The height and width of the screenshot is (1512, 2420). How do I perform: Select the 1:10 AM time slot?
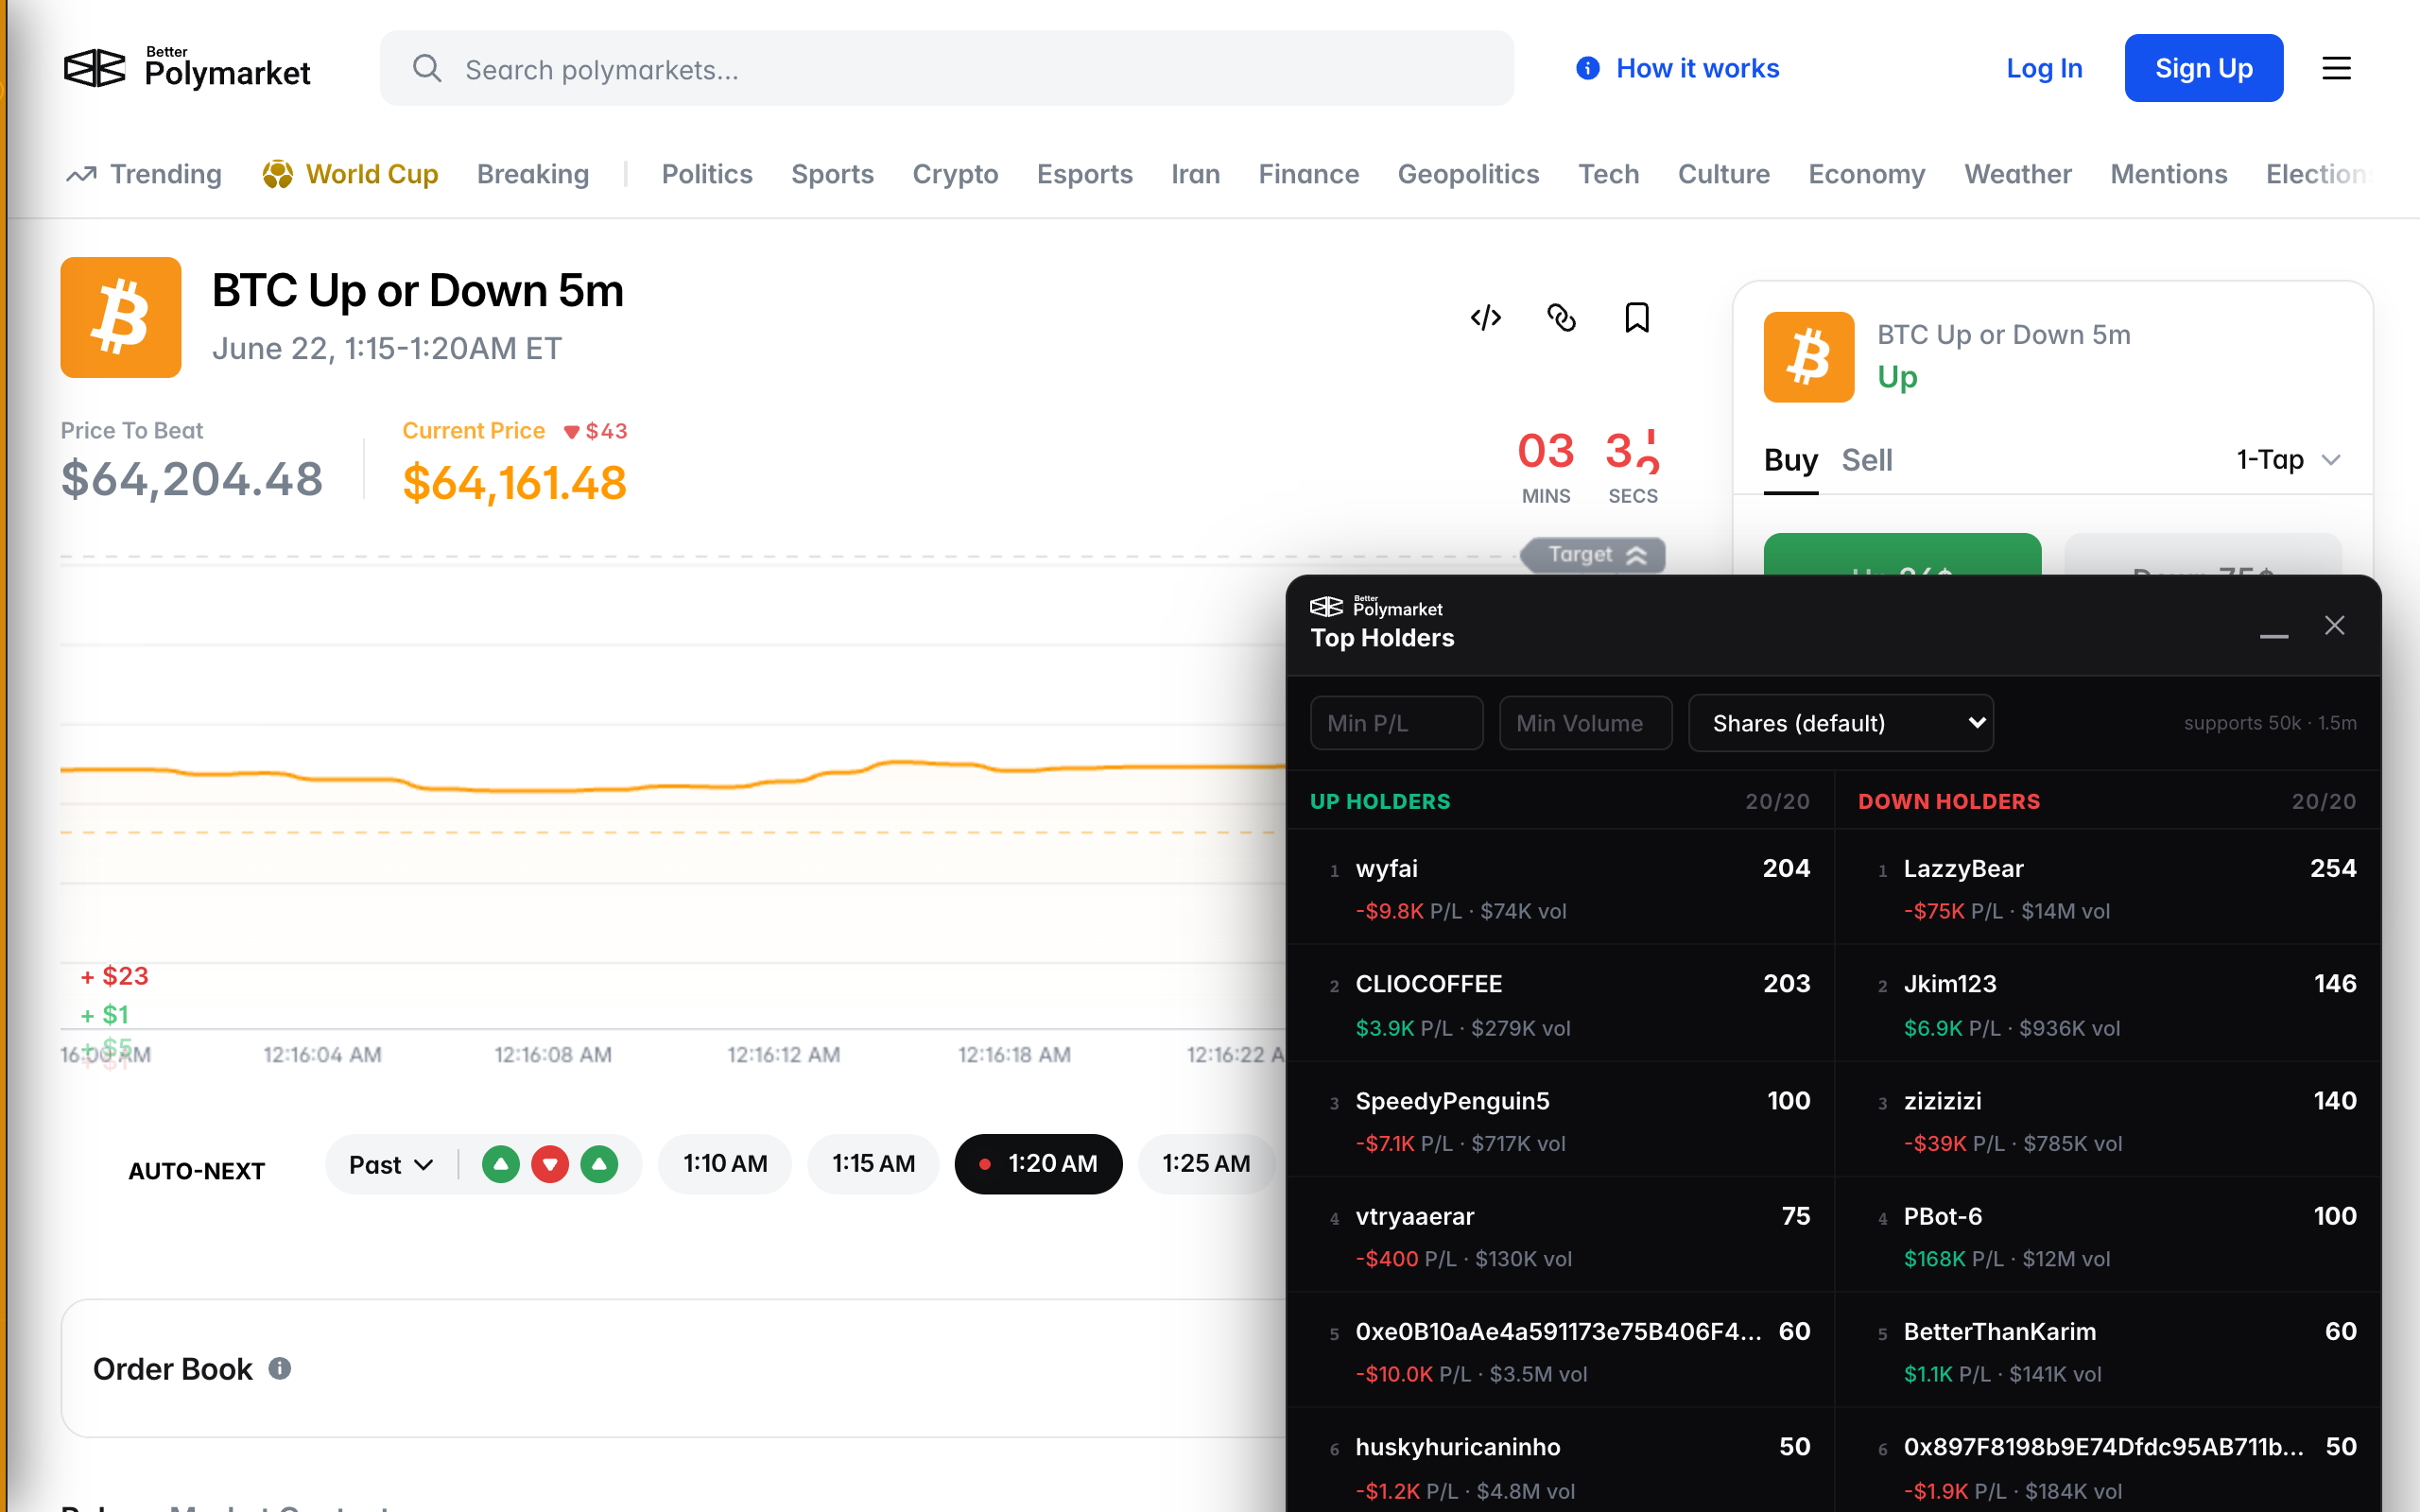725,1164
